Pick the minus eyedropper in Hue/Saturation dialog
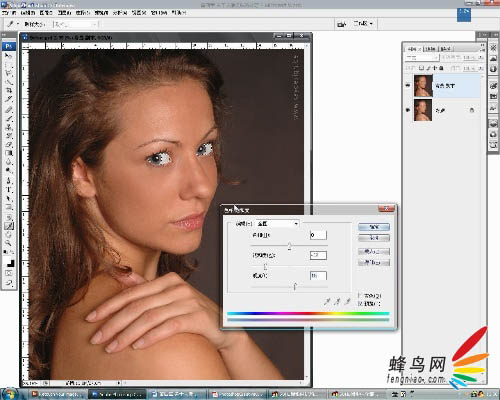The width and height of the screenshot is (500, 400). click(x=348, y=302)
